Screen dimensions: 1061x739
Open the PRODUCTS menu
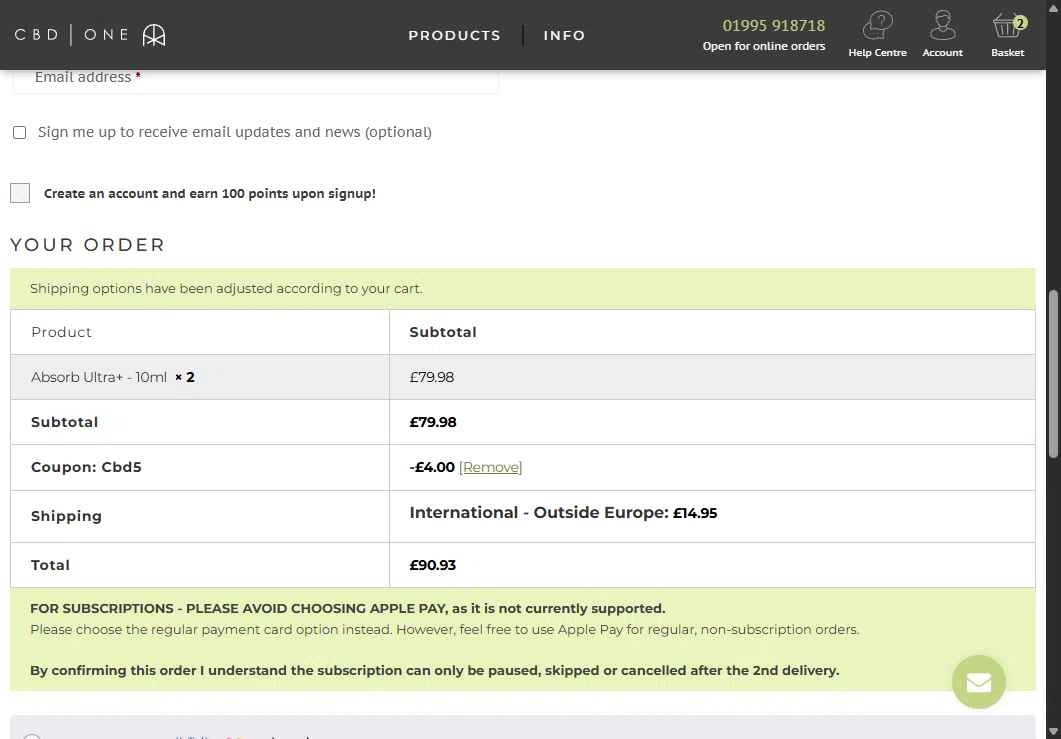(x=455, y=35)
